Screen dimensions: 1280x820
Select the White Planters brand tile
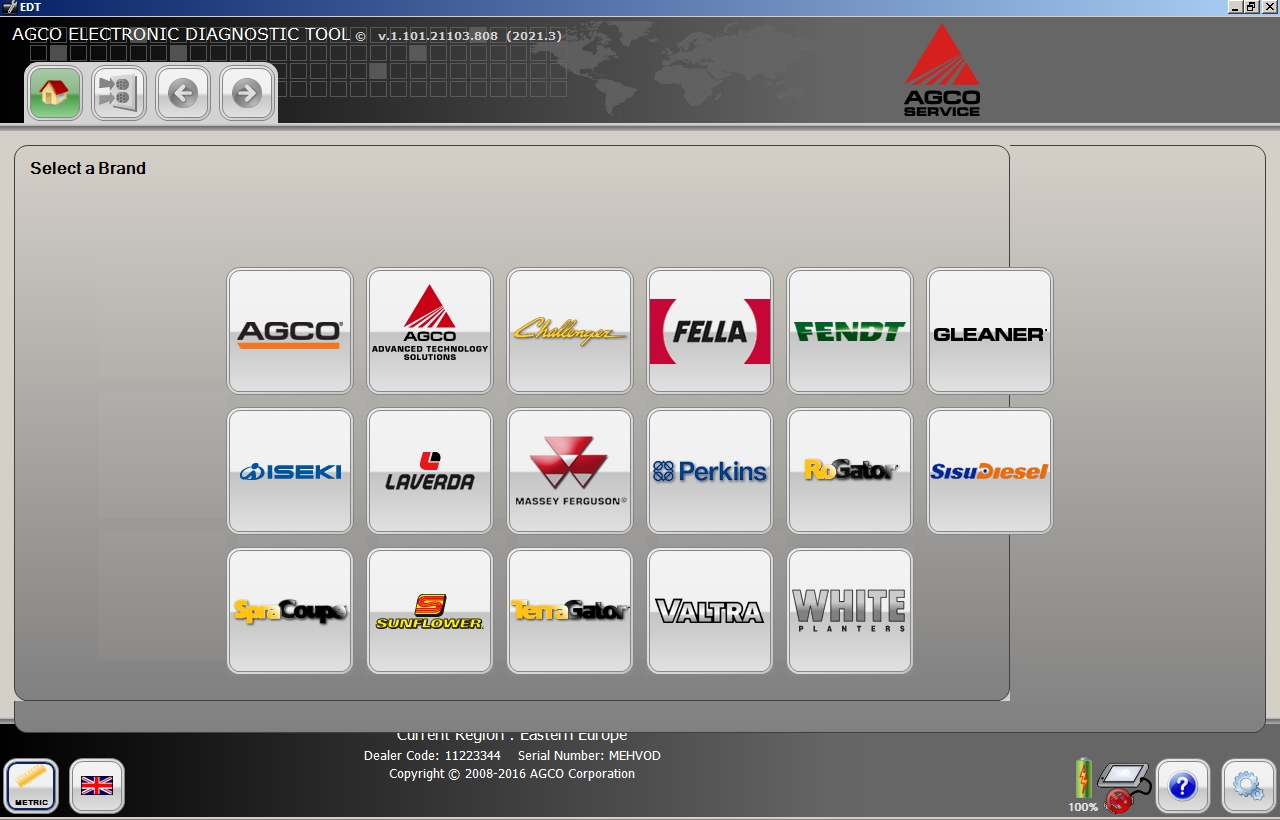coord(850,611)
